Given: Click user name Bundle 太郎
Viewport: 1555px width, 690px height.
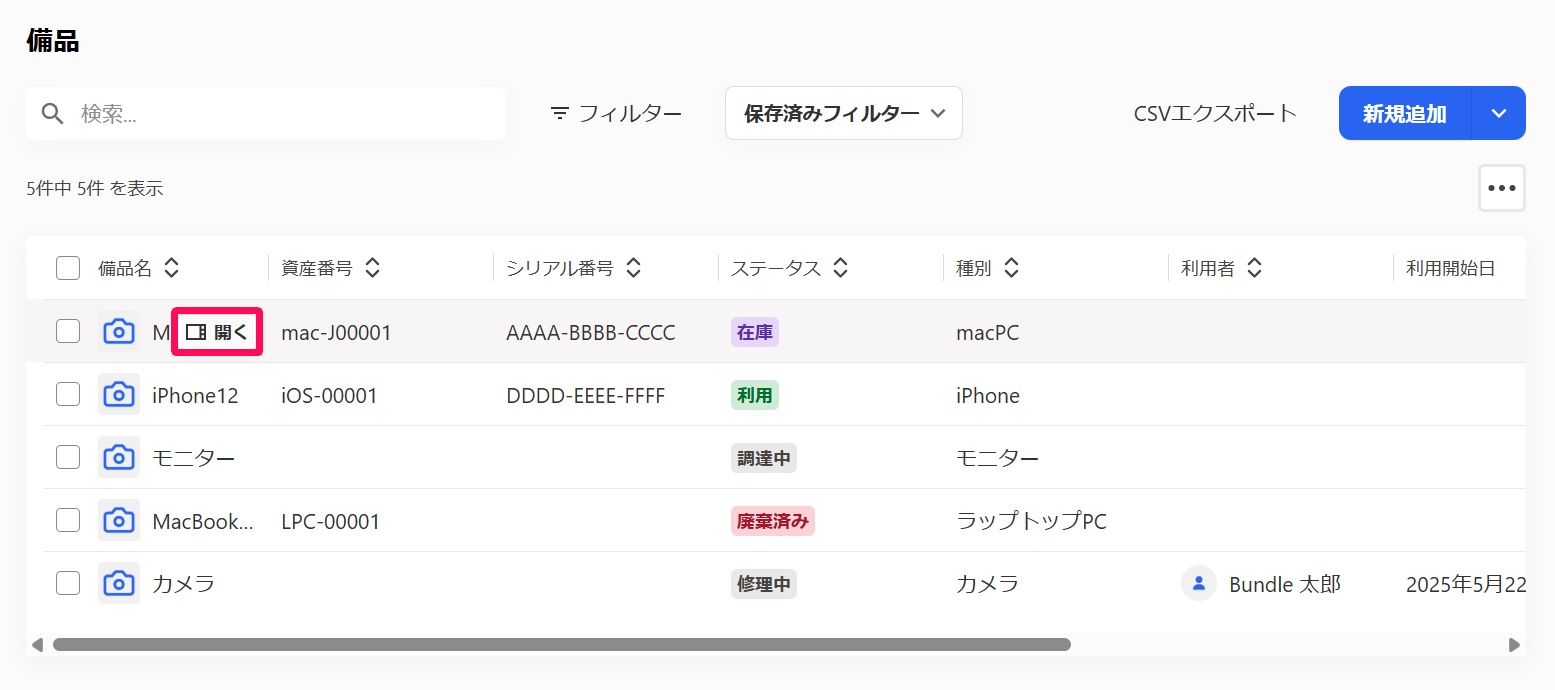Looking at the screenshot, I should click(1285, 584).
